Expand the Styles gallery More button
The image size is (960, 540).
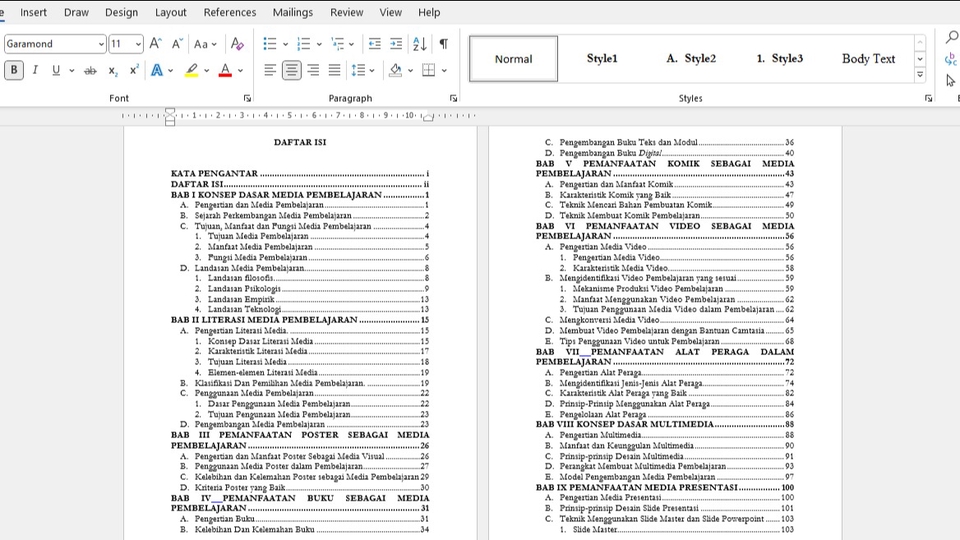(920, 75)
